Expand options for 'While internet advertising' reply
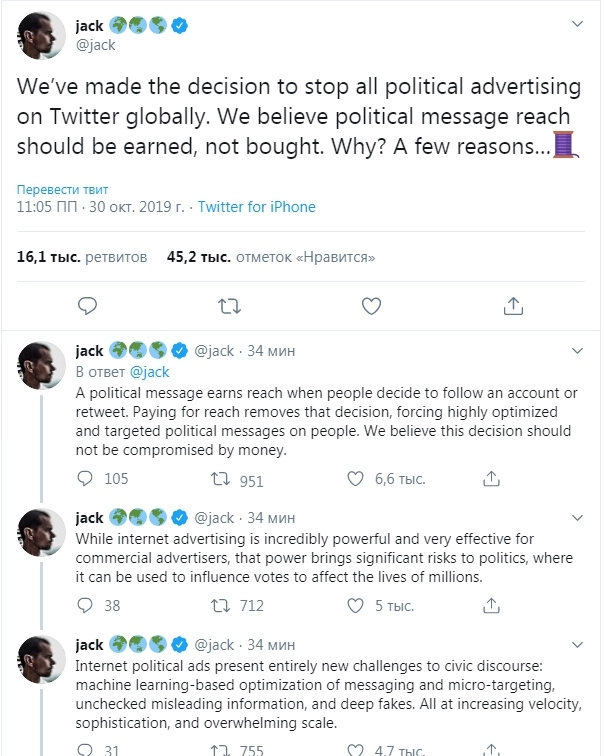Image resolution: width=604 pixels, height=756 pixels. pyautogui.click(x=577, y=517)
